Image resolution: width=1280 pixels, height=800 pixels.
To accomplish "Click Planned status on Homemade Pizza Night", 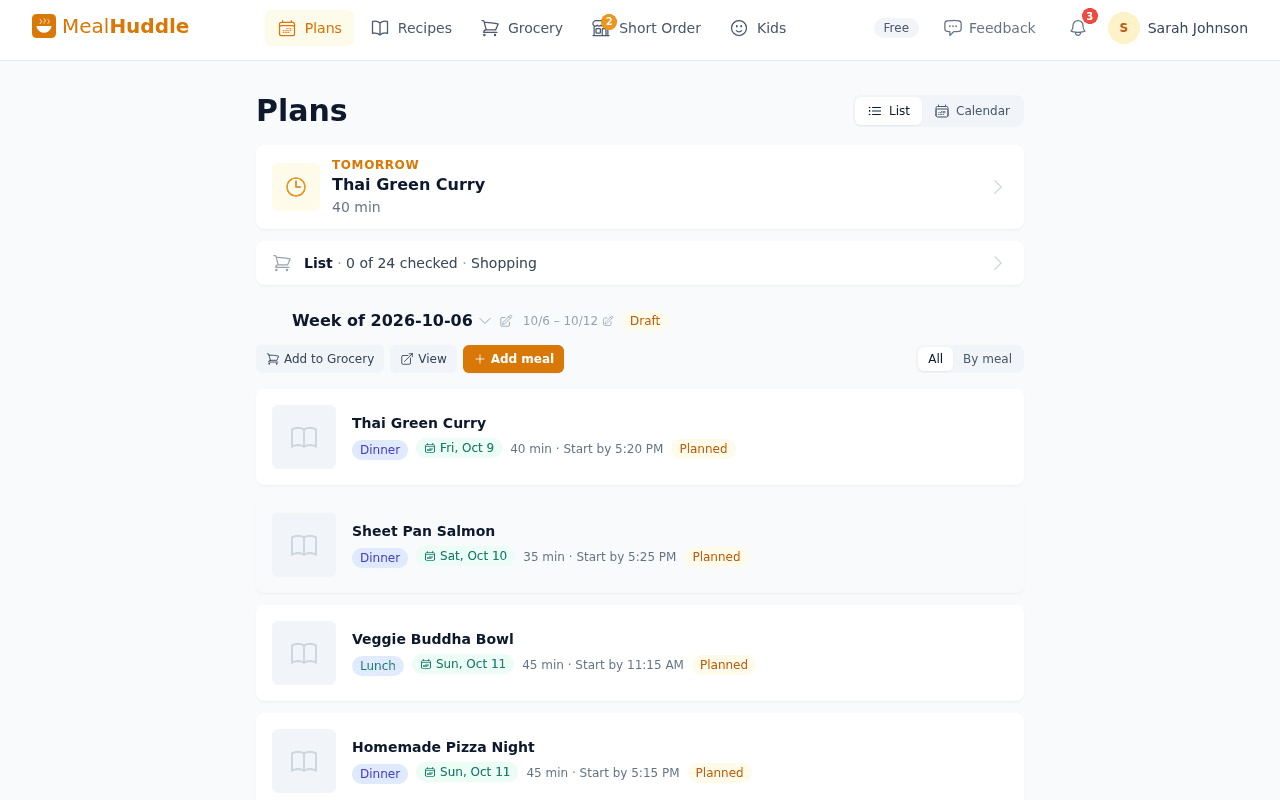I will [x=719, y=773].
